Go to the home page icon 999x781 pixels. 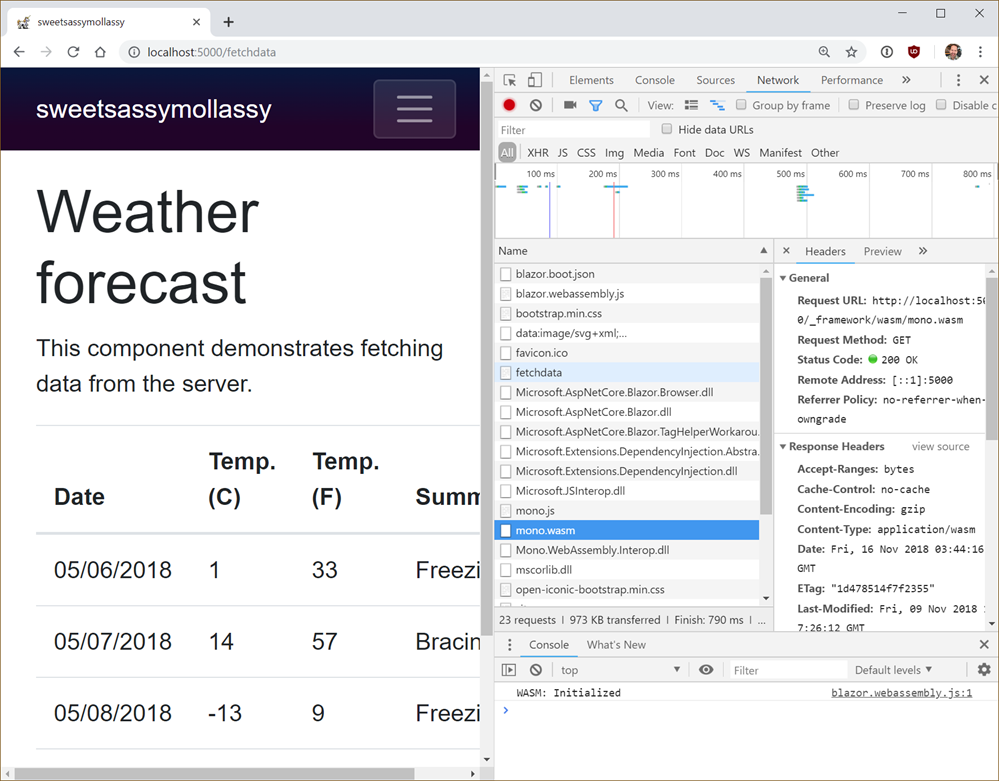click(x=100, y=52)
